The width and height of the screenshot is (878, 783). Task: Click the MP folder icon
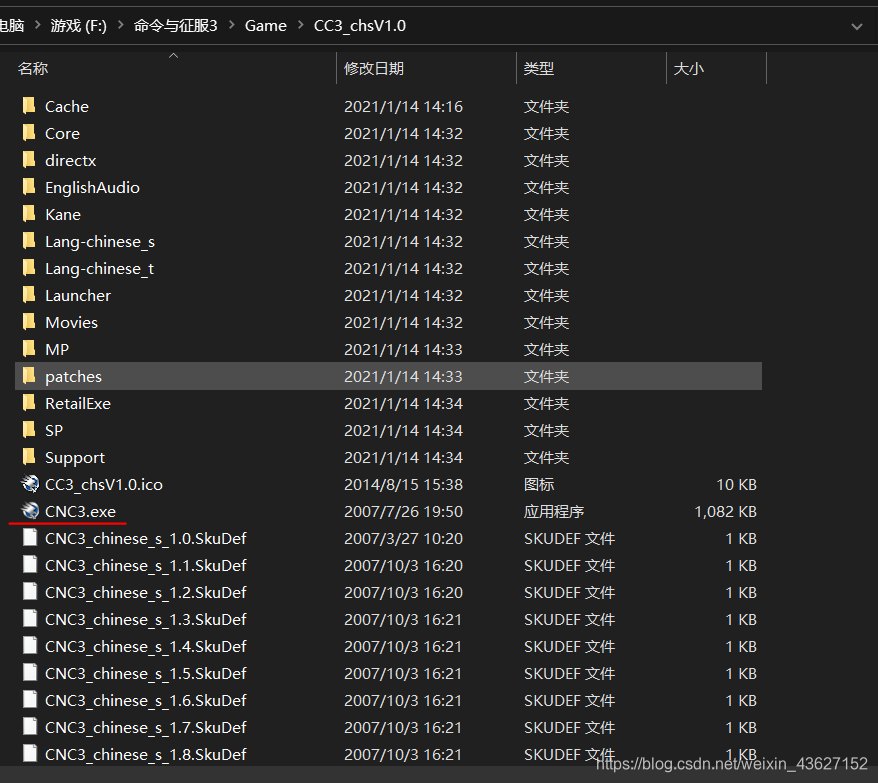tap(29, 349)
